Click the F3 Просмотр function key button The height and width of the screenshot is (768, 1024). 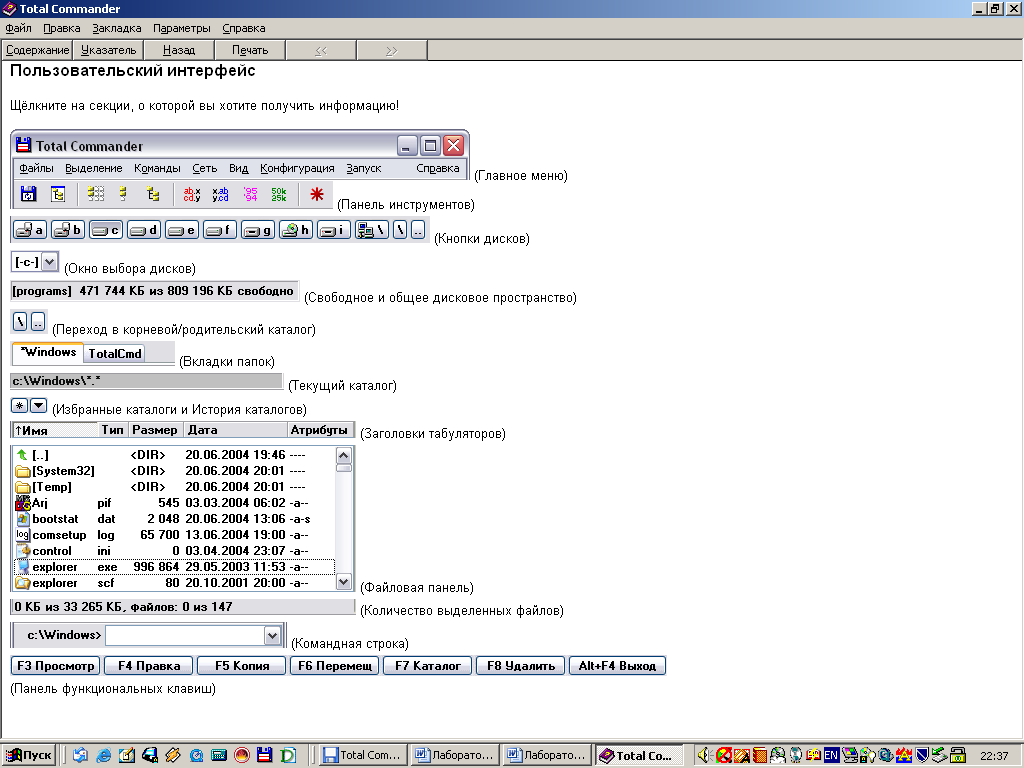(x=56, y=665)
